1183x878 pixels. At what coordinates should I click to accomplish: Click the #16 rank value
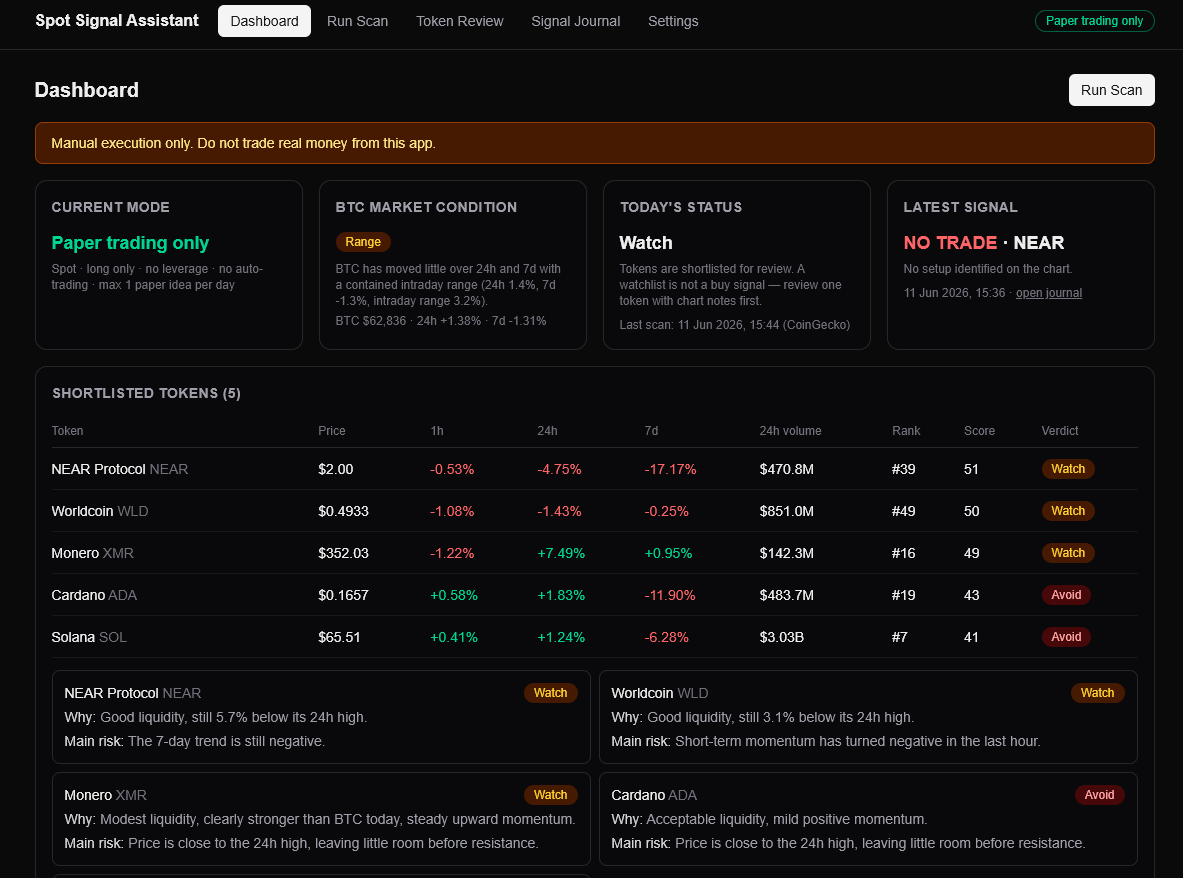(x=903, y=553)
